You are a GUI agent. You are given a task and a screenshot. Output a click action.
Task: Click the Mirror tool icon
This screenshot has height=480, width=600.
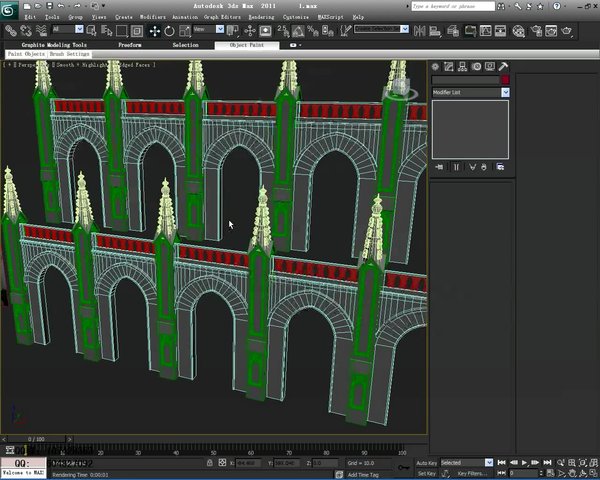420,31
